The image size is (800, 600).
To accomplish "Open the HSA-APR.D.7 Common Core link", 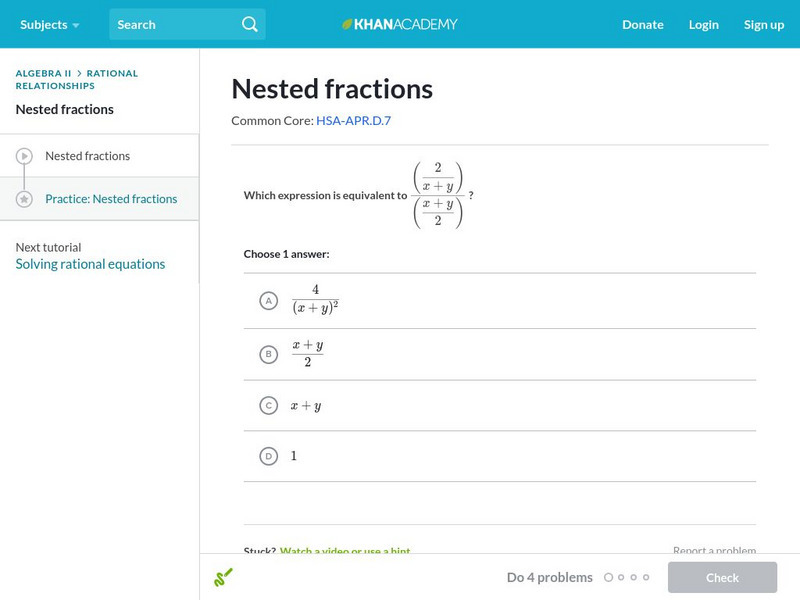I will click(353, 120).
